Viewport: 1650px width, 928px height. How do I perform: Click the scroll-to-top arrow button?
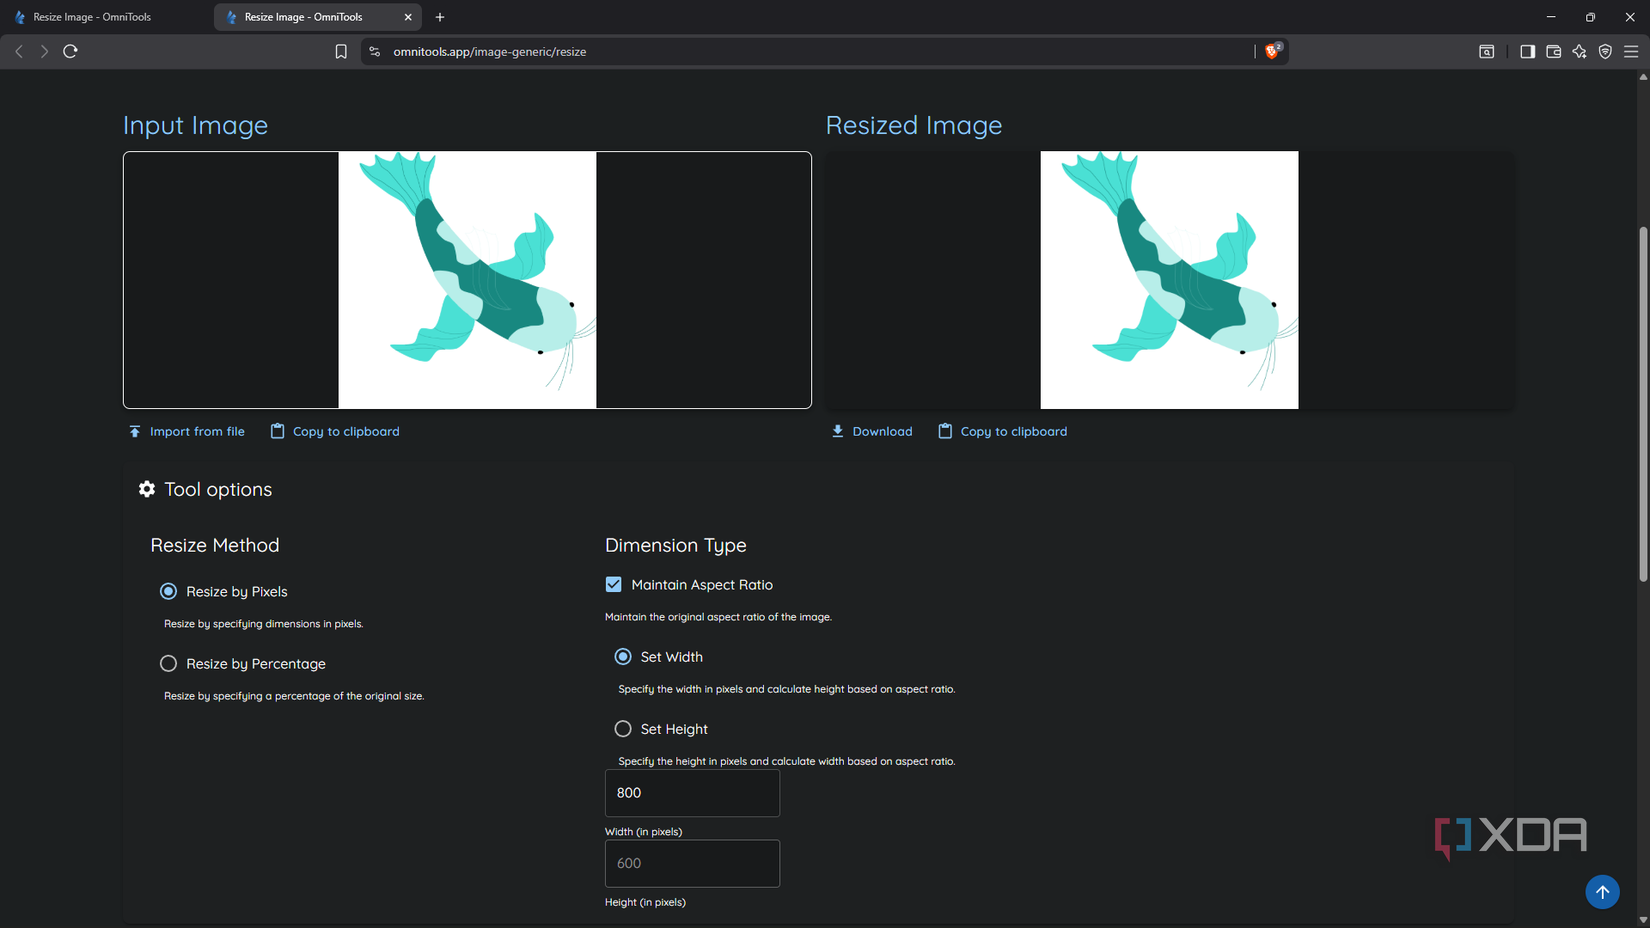tap(1602, 891)
